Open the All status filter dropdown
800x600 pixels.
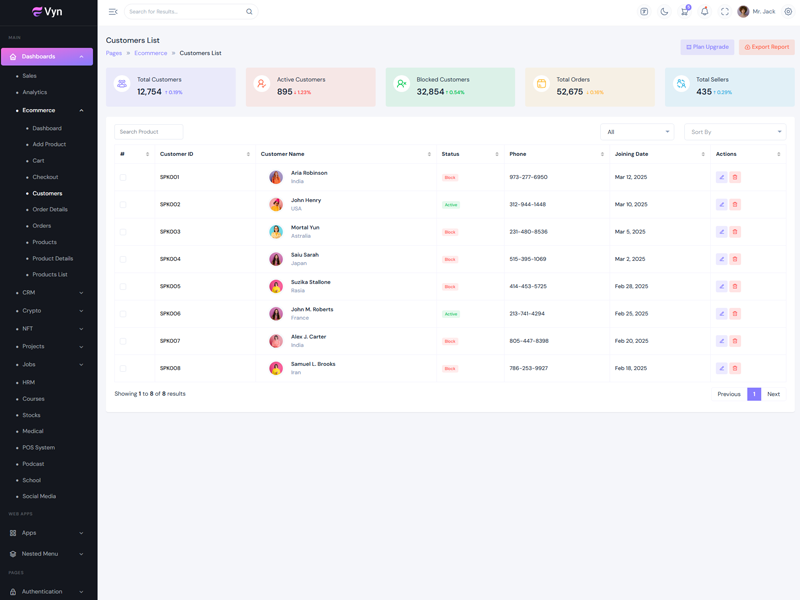click(x=637, y=132)
